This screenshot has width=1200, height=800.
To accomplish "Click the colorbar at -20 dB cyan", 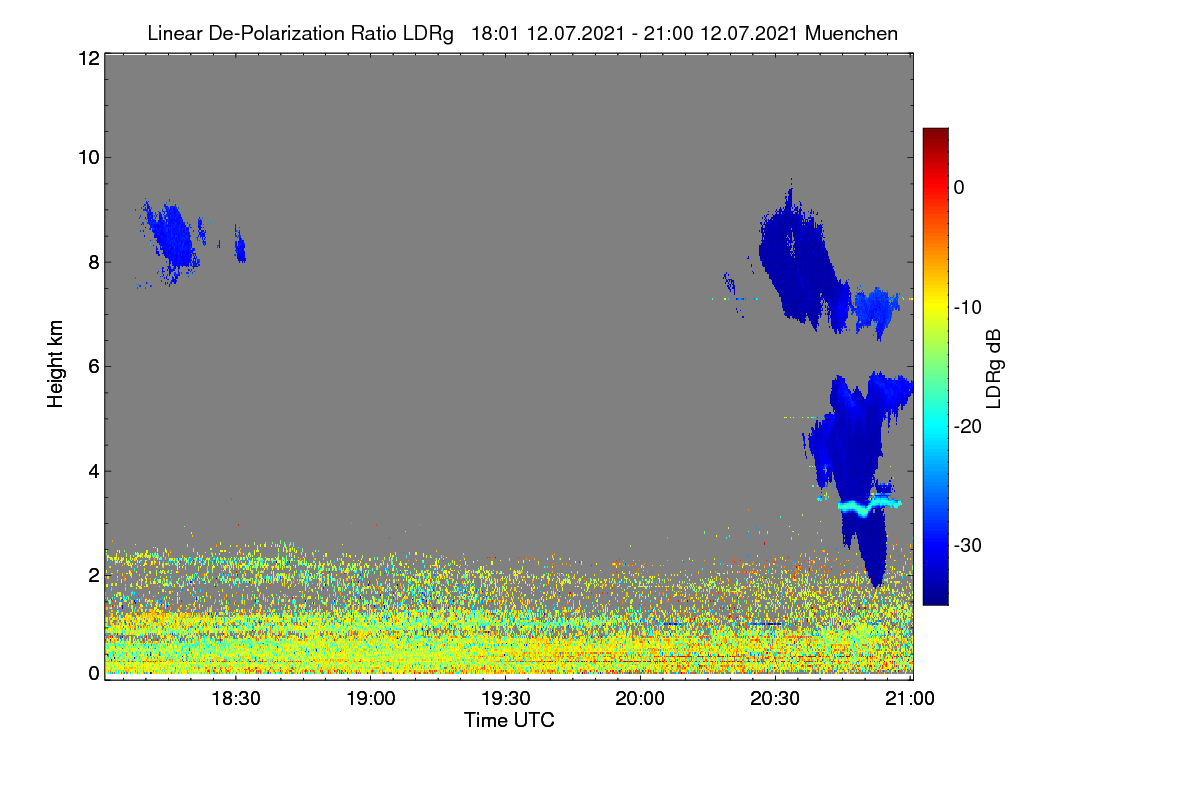I will click(935, 426).
